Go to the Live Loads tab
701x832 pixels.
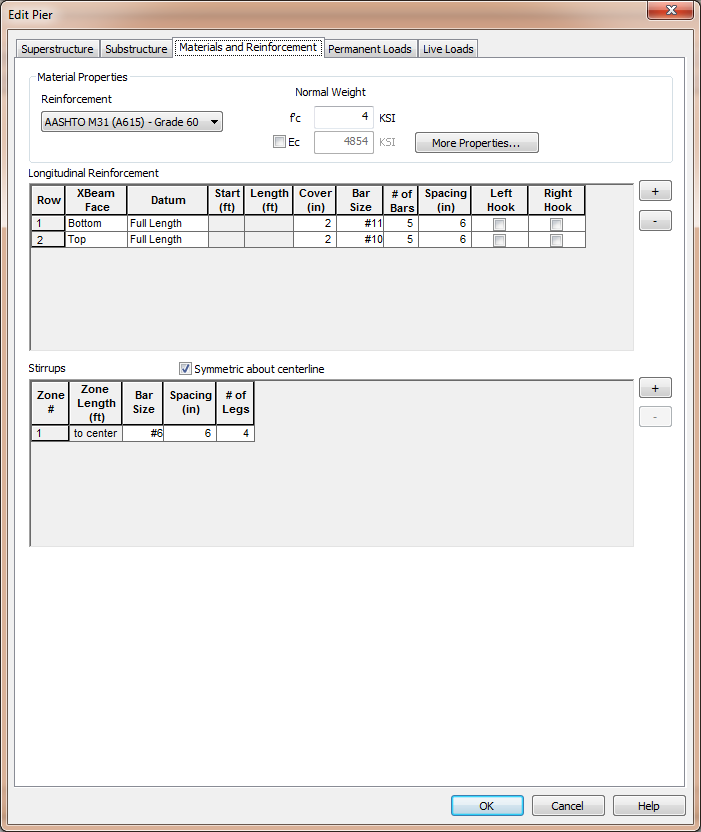[x=447, y=49]
